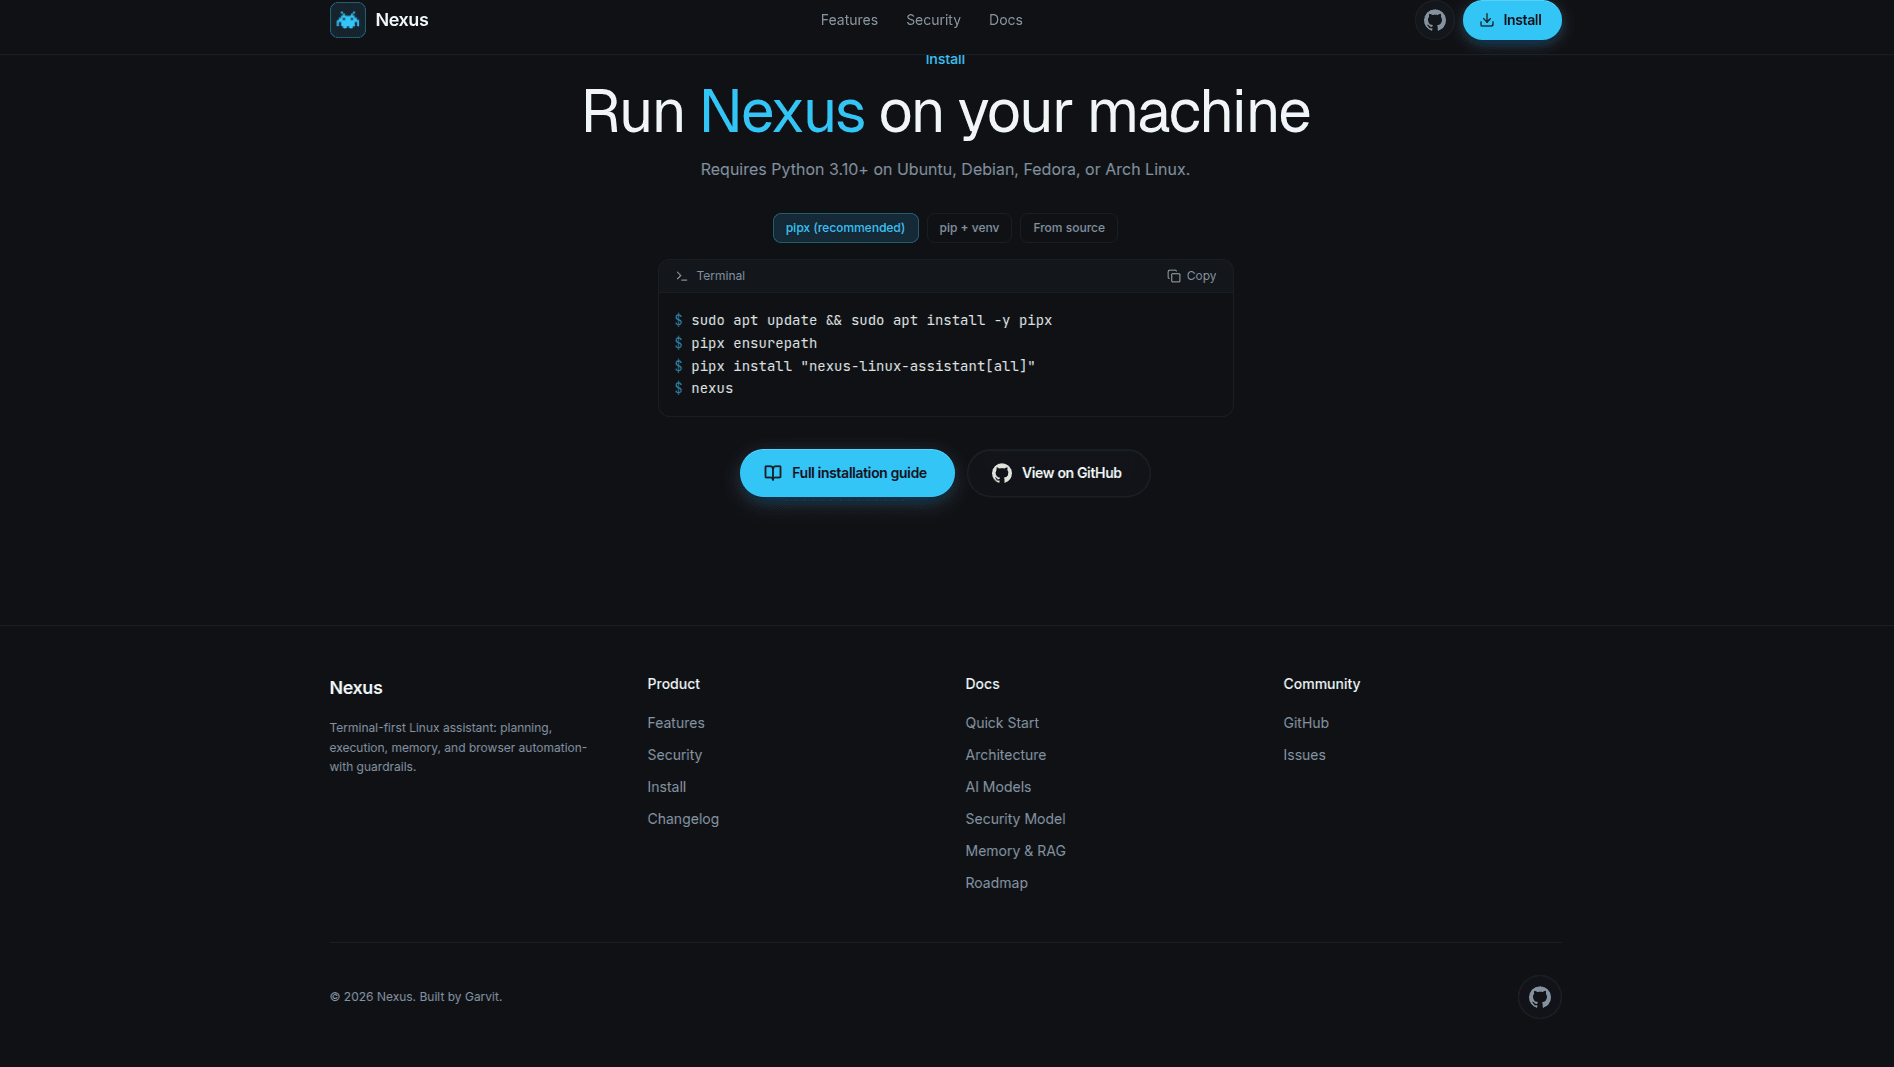This screenshot has width=1894, height=1067.
Task: Click the pipx install nexus-linux-assistant command line
Action: pos(855,366)
